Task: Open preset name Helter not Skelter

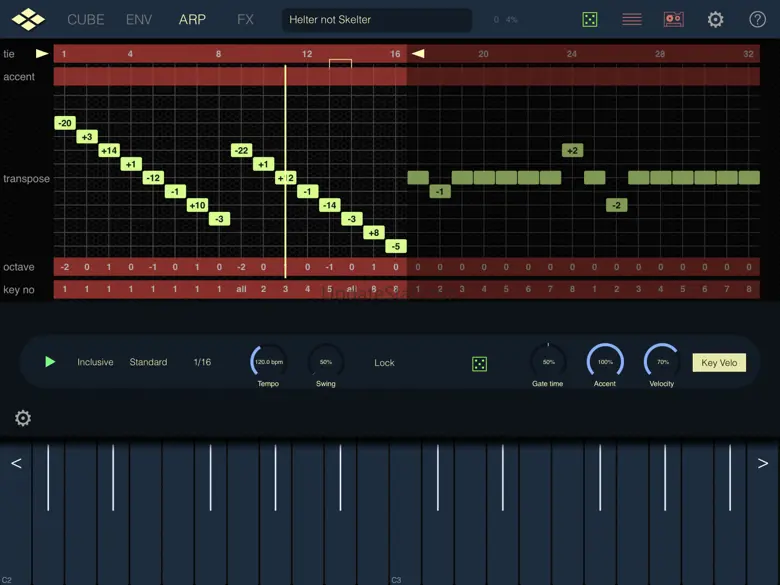Action: point(377,20)
